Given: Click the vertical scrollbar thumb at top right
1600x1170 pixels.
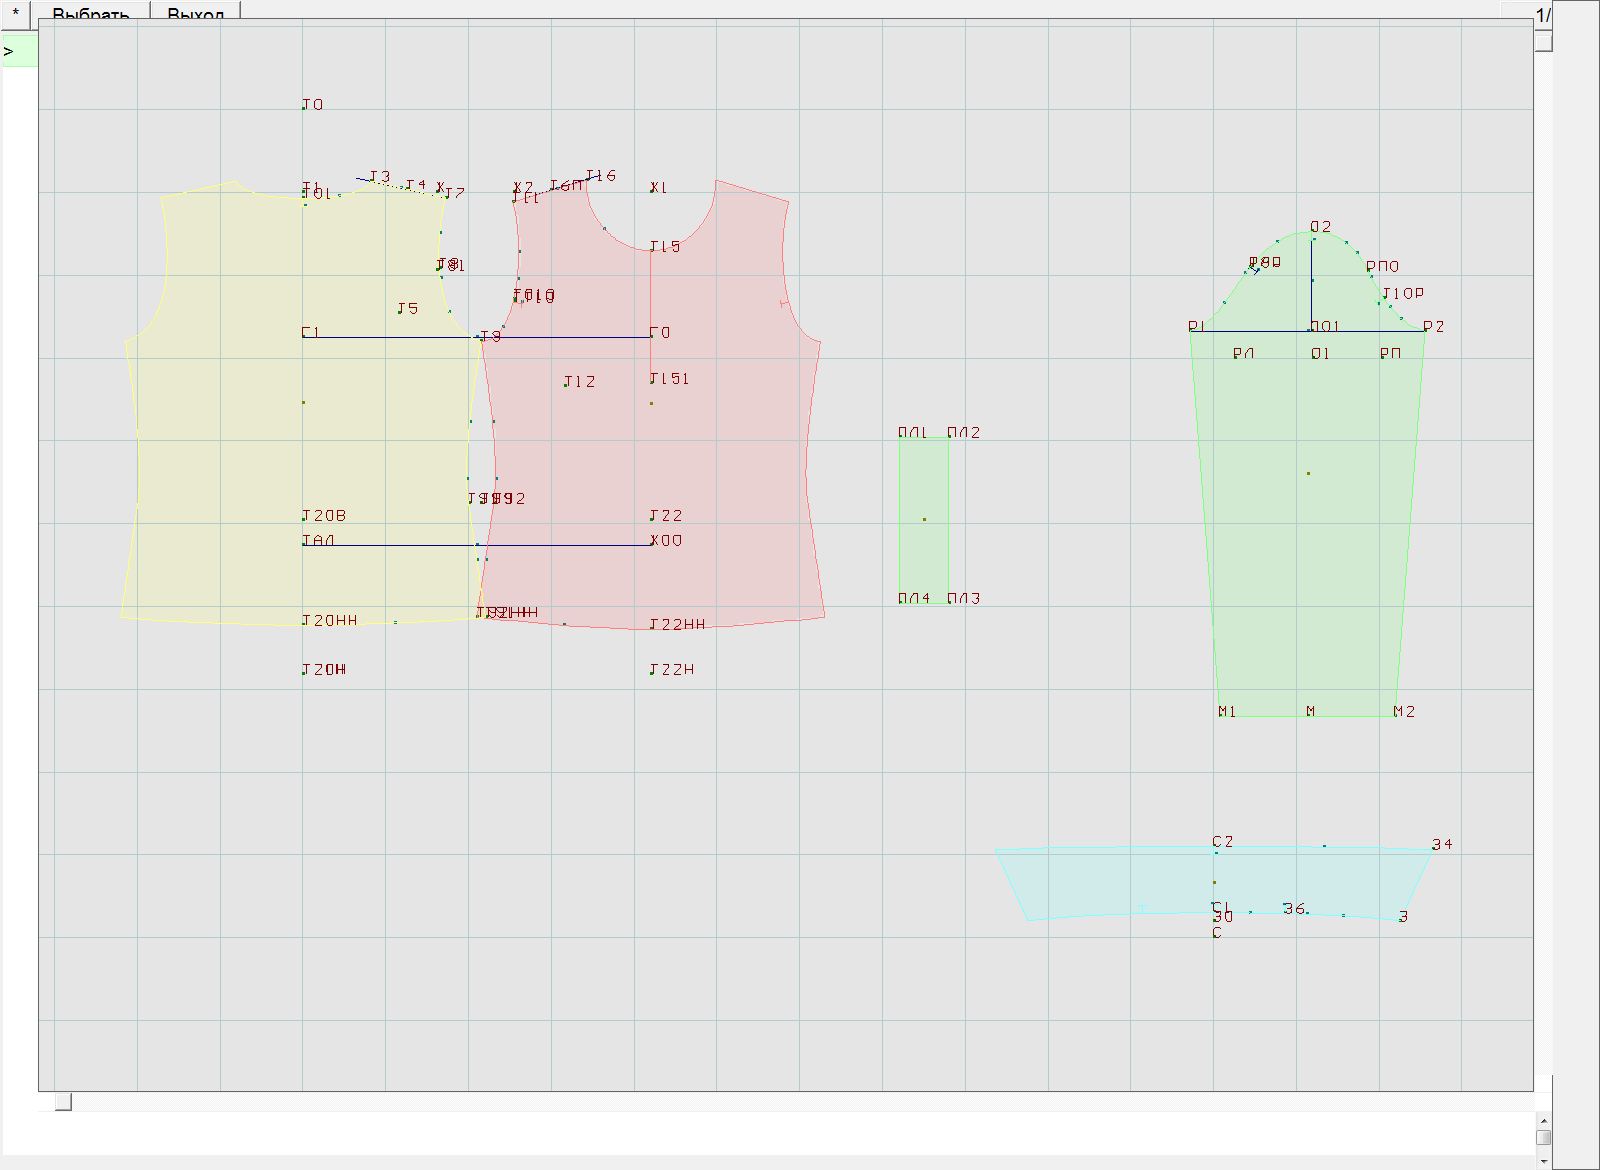Looking at the screenshot, I should (x=1544, y=42).
